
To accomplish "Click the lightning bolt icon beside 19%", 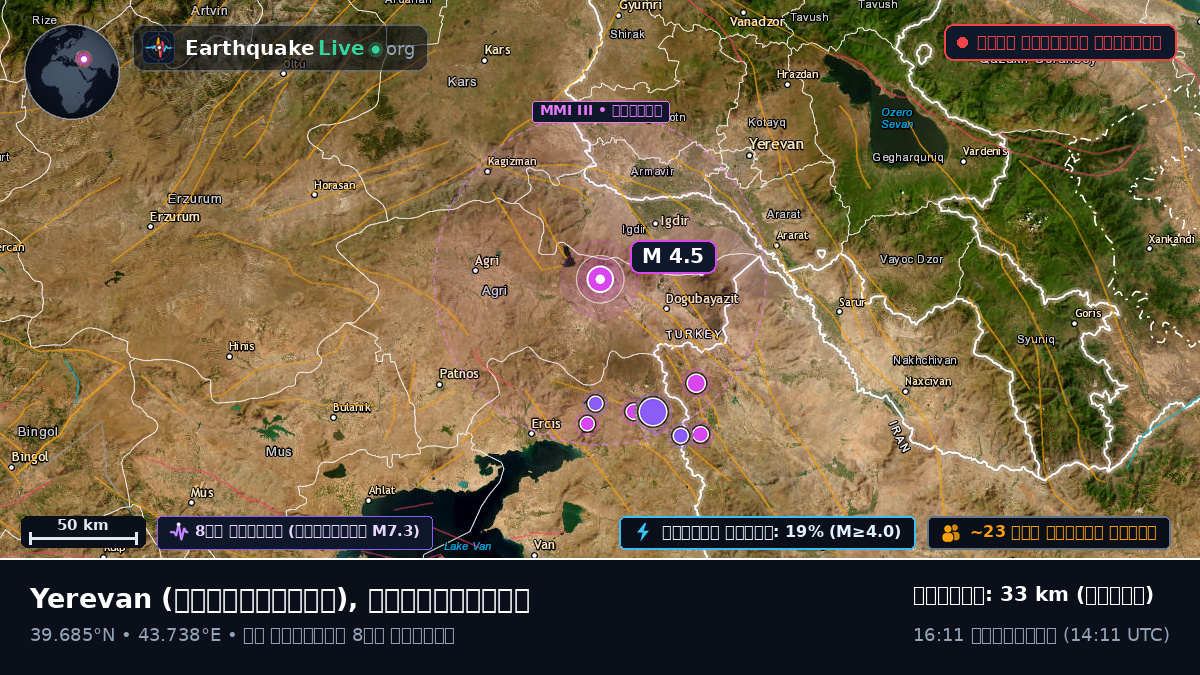I will point(643,532).
